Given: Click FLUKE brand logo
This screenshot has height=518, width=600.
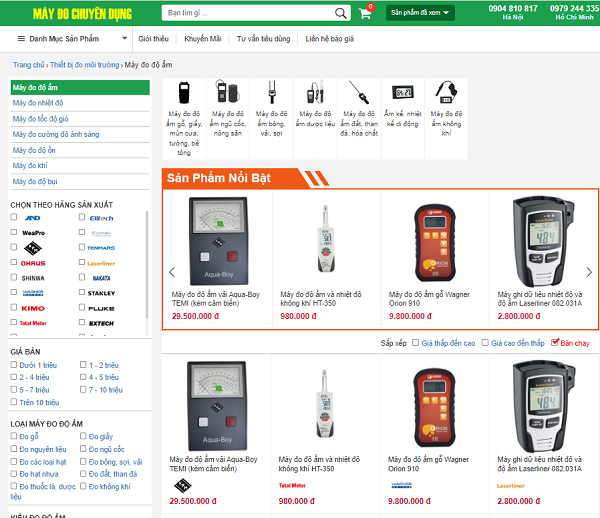Looking at the screenshot, I should coord(101,308).
